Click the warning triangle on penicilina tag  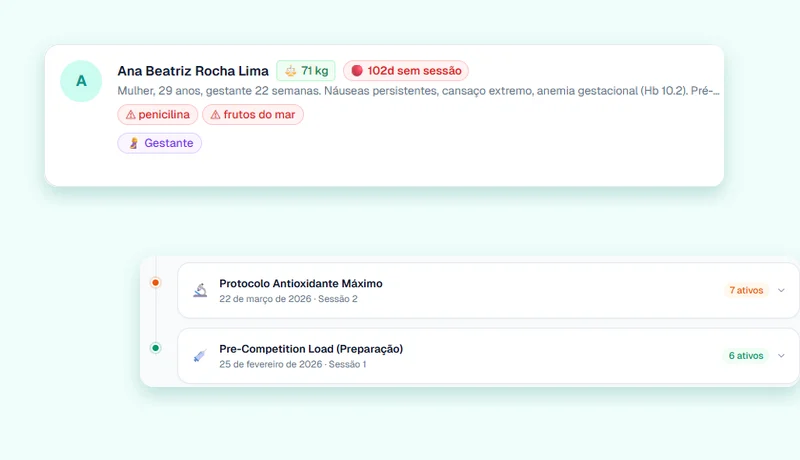click(131, 115)
